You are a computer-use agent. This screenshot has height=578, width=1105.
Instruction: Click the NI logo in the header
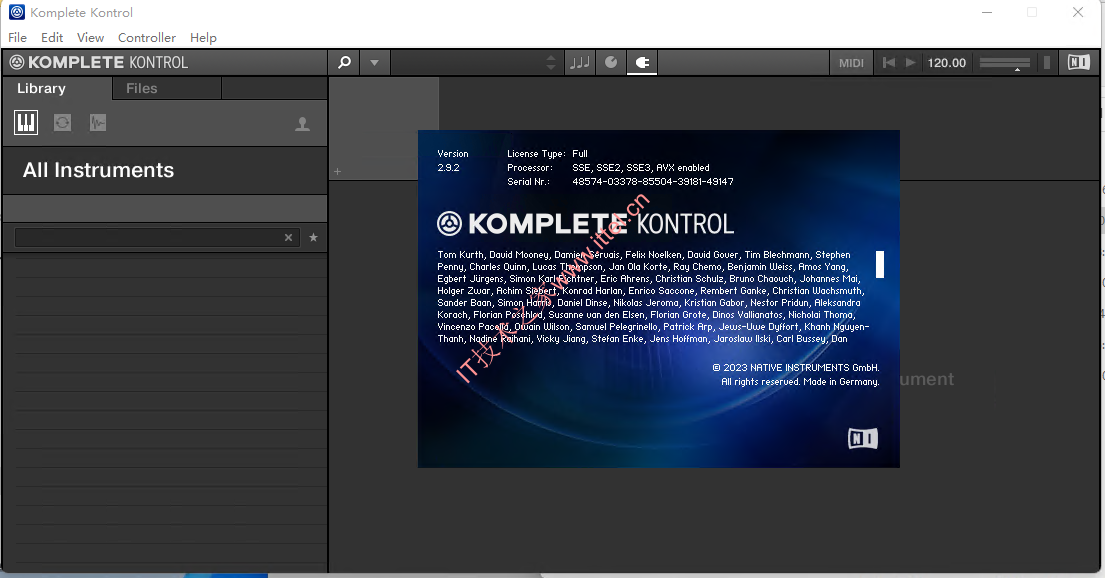coord(1078,63)
